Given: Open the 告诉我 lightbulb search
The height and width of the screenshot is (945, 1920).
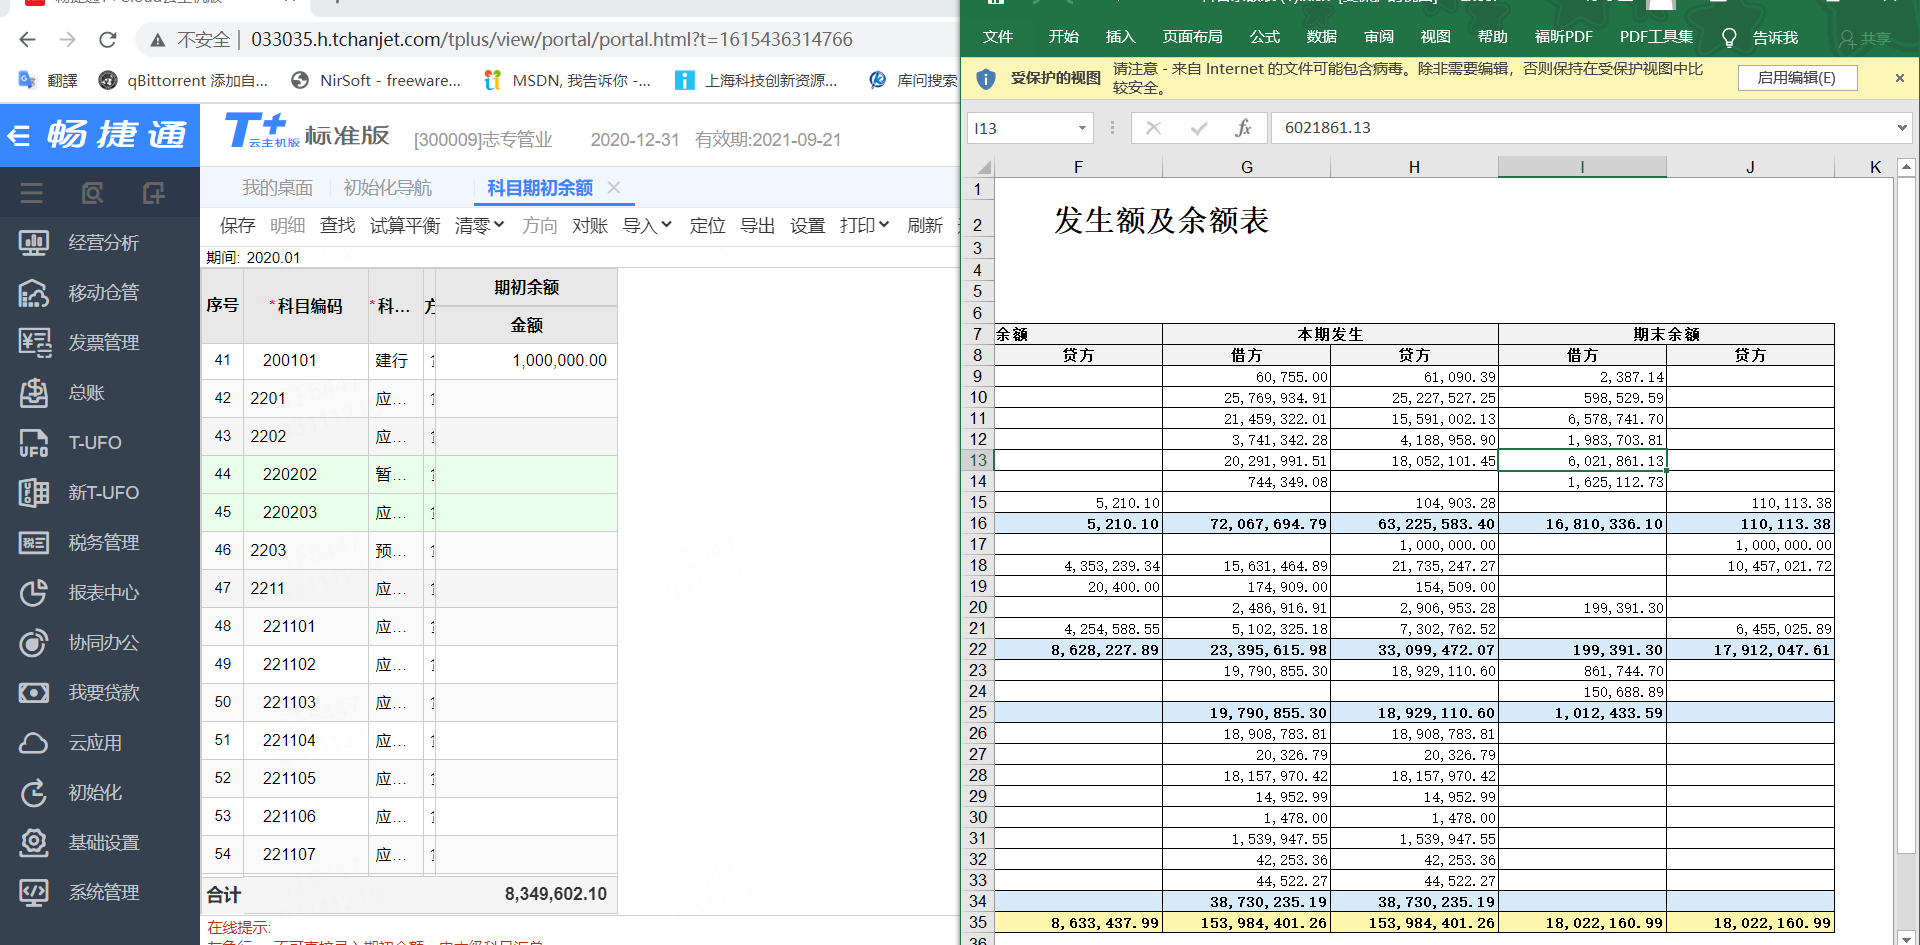Looking at the screenshot, I should point(1760,38).
